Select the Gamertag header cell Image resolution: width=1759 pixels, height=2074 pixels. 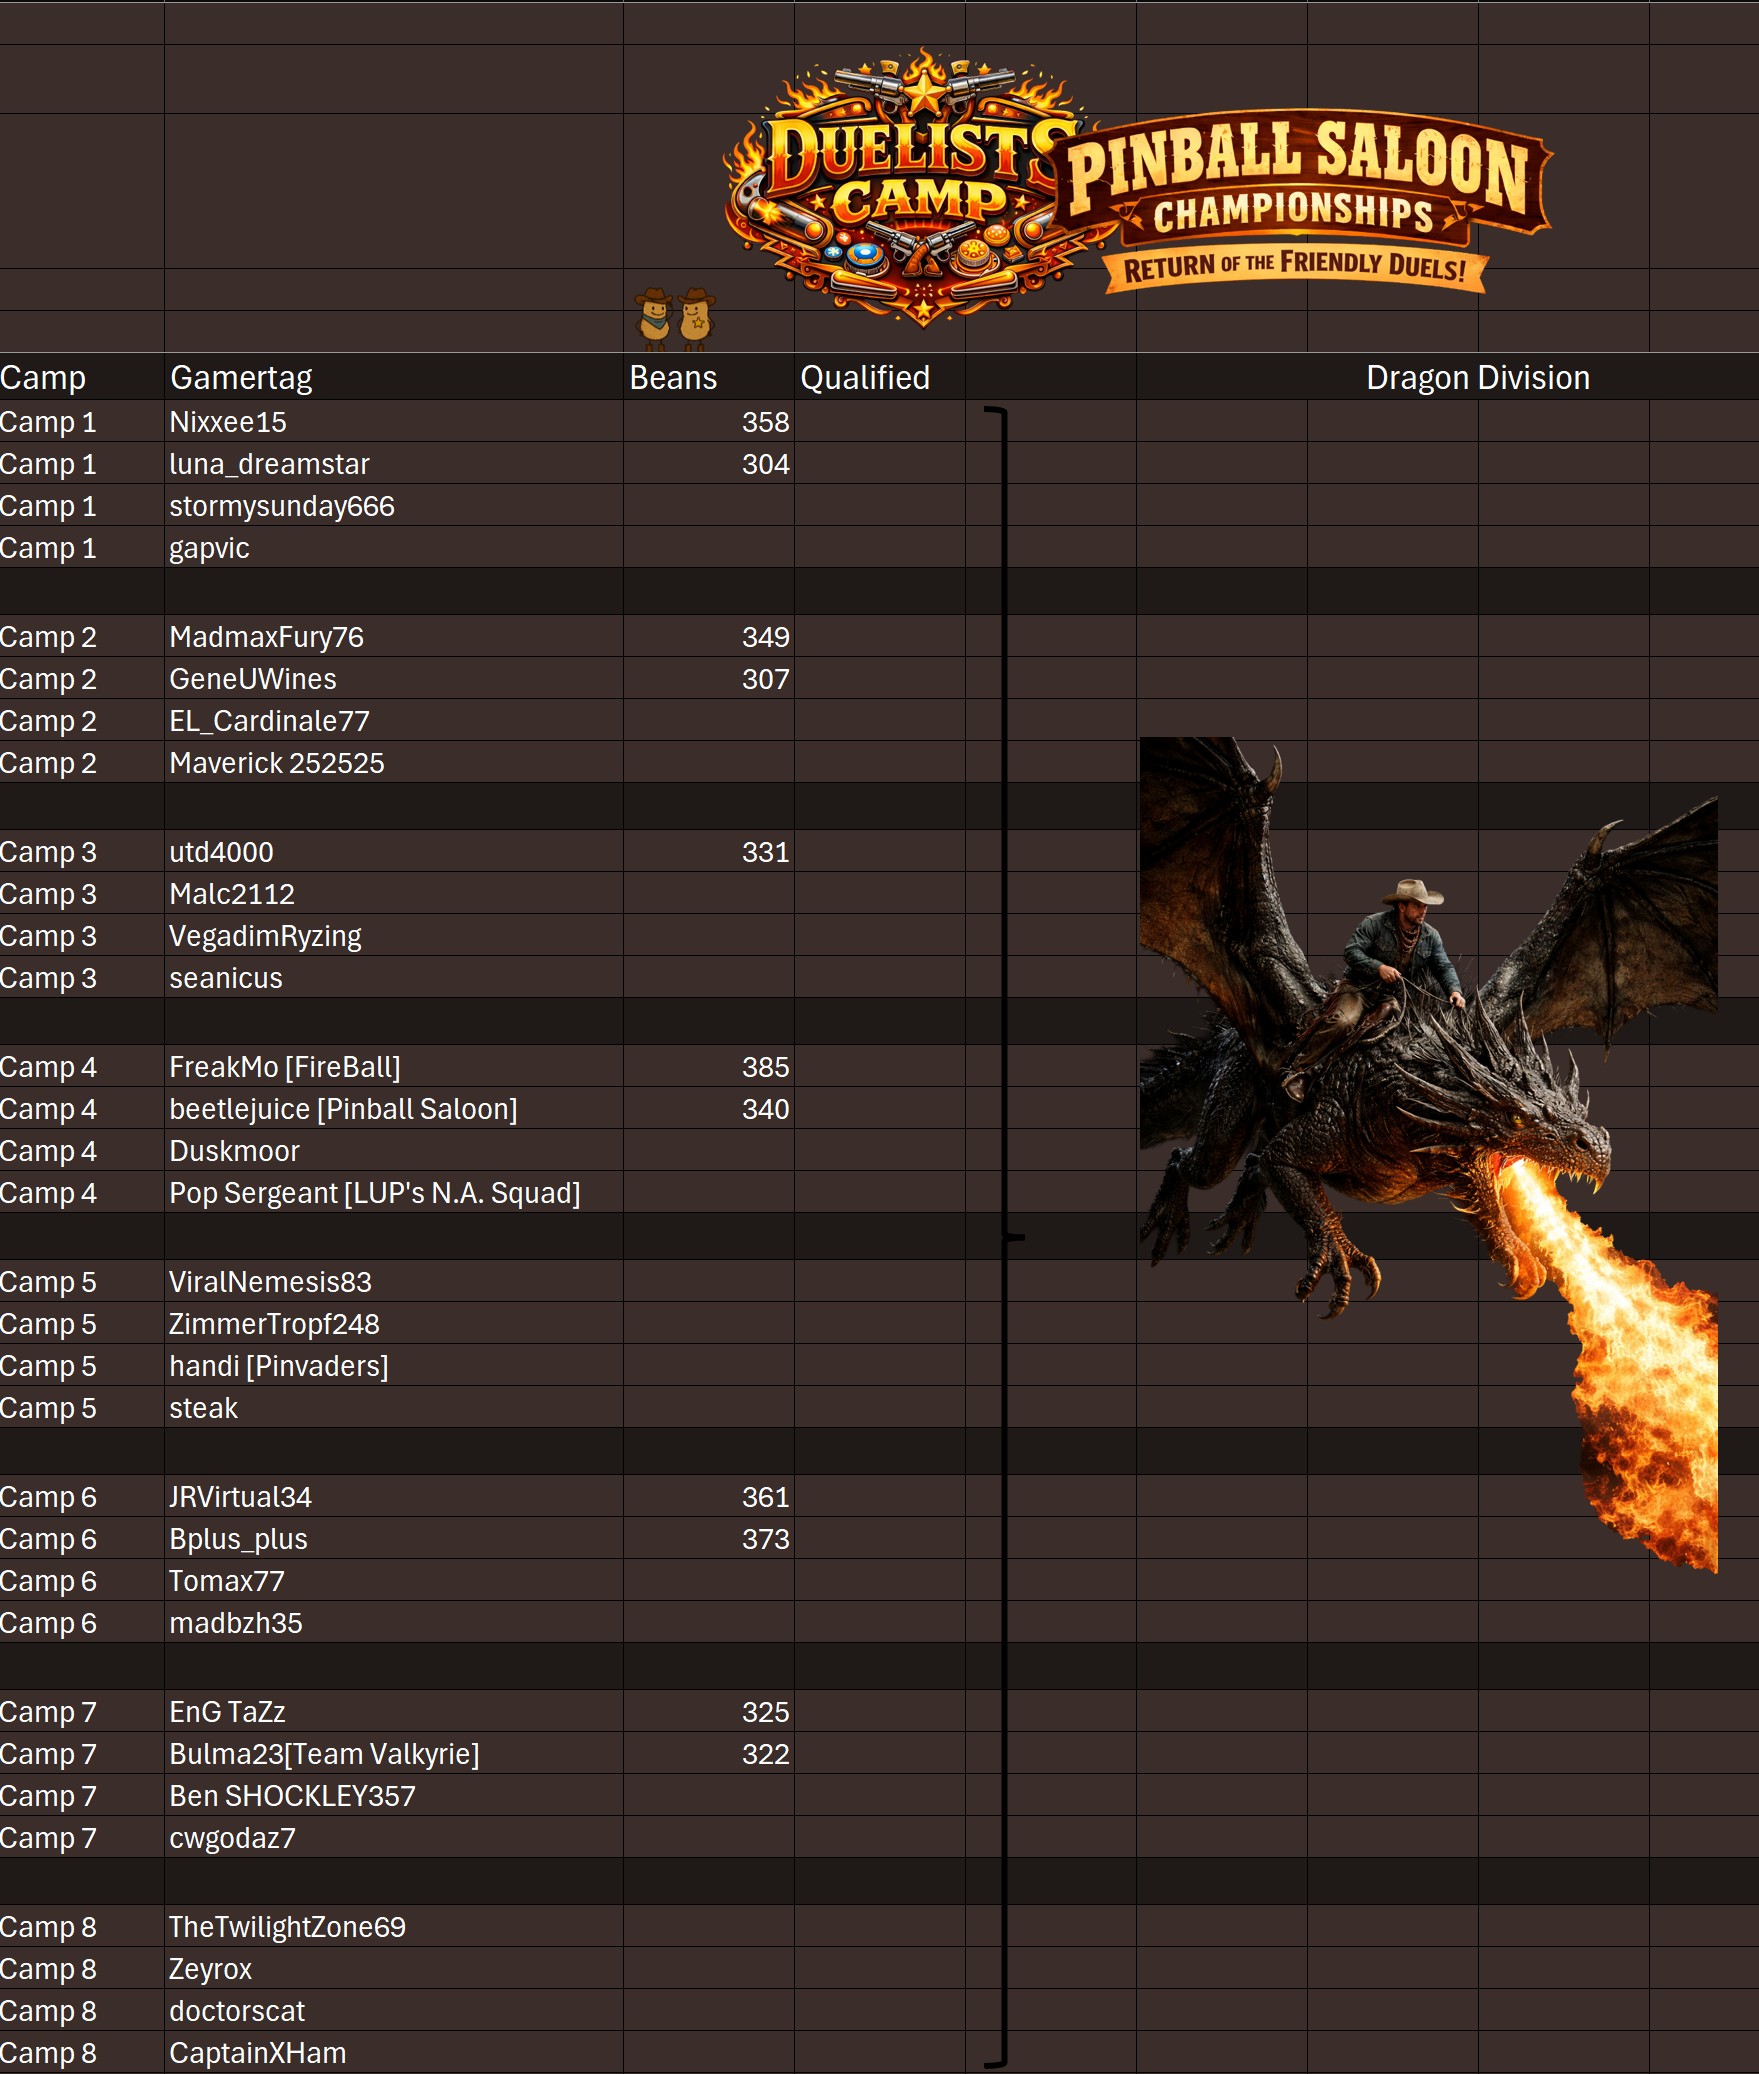coord(393,378)
